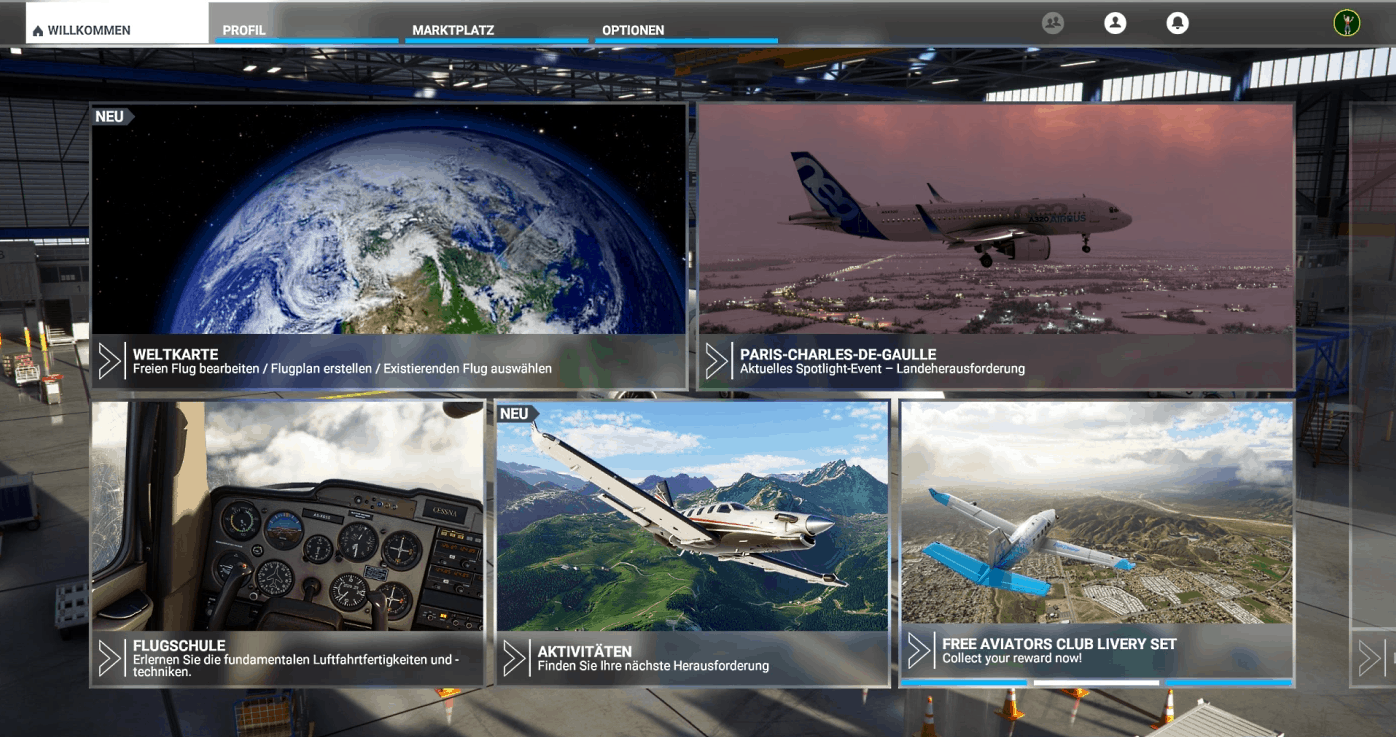The height and width of the screenshot is (737, 1396).
Task: Click the arrow icon beside Aktivitäten
Action: click(514, 658)
